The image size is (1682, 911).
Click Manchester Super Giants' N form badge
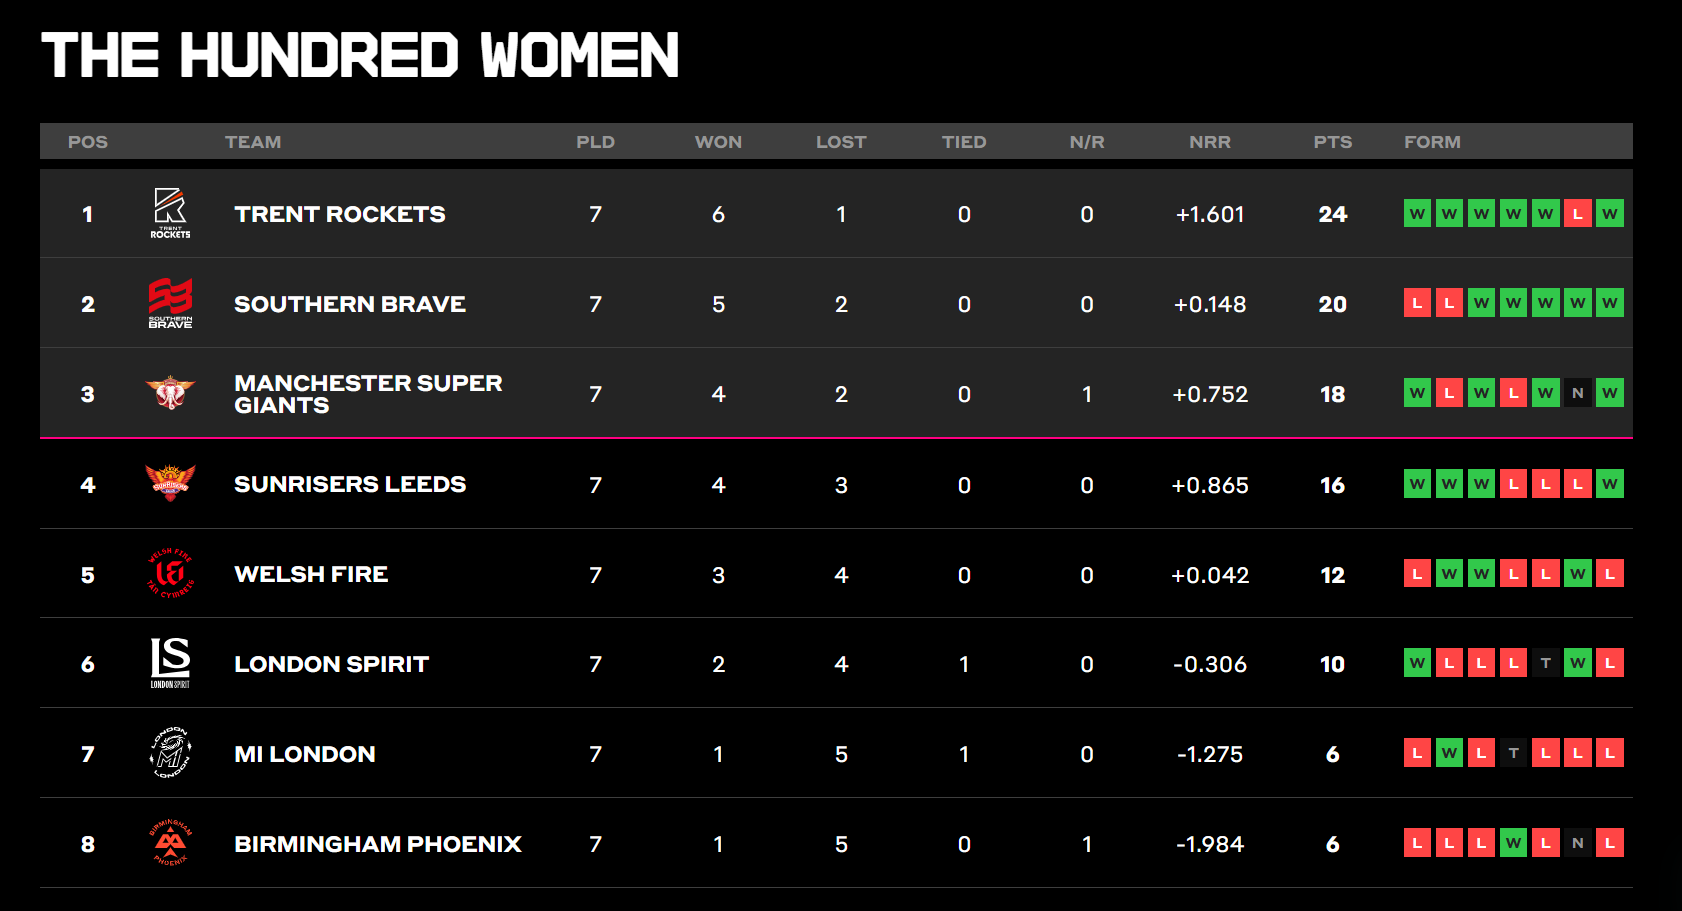1577,393
